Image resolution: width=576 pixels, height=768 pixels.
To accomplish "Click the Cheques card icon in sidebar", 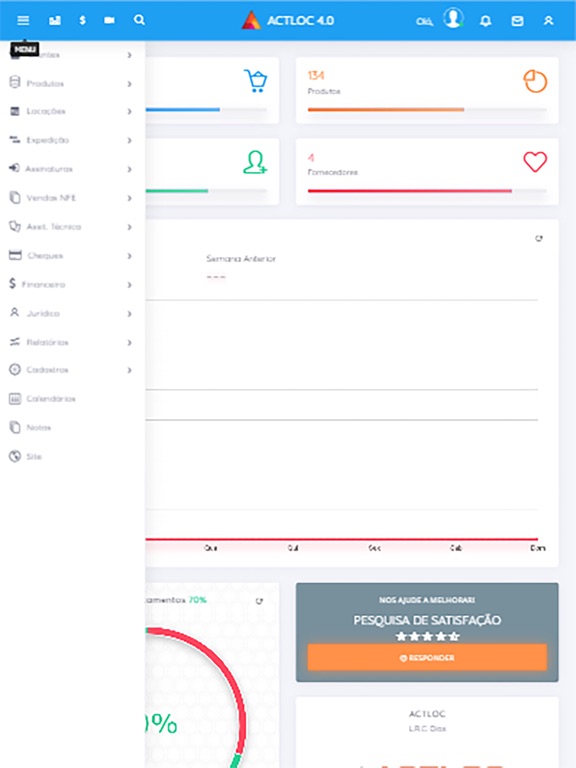I will (15, 255).
